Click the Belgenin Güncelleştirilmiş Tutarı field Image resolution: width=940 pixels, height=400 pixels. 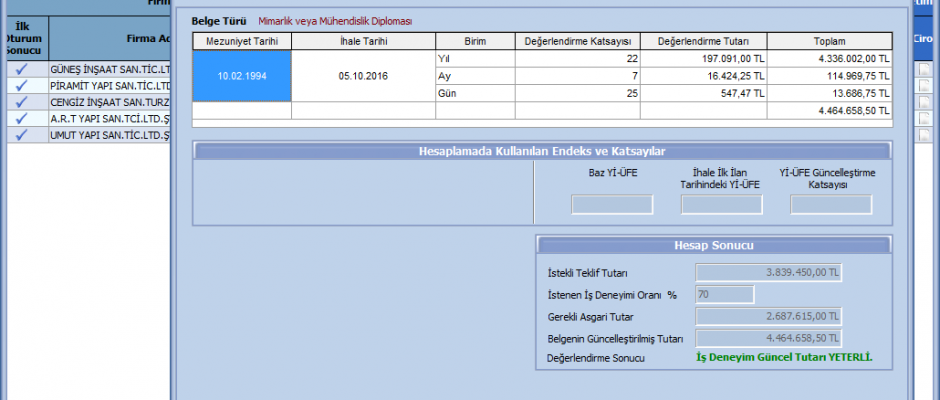click(x=768, y=338)
